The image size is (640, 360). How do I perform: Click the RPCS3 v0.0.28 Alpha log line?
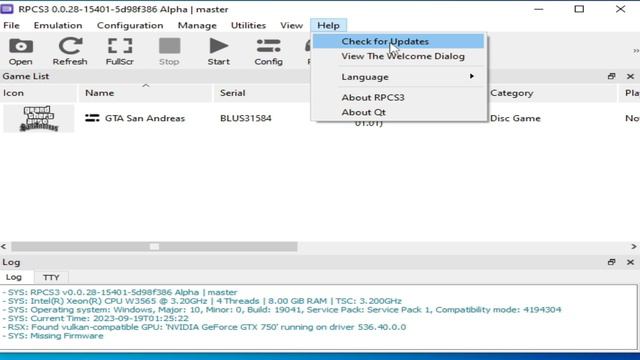click(x=120, y=292)
